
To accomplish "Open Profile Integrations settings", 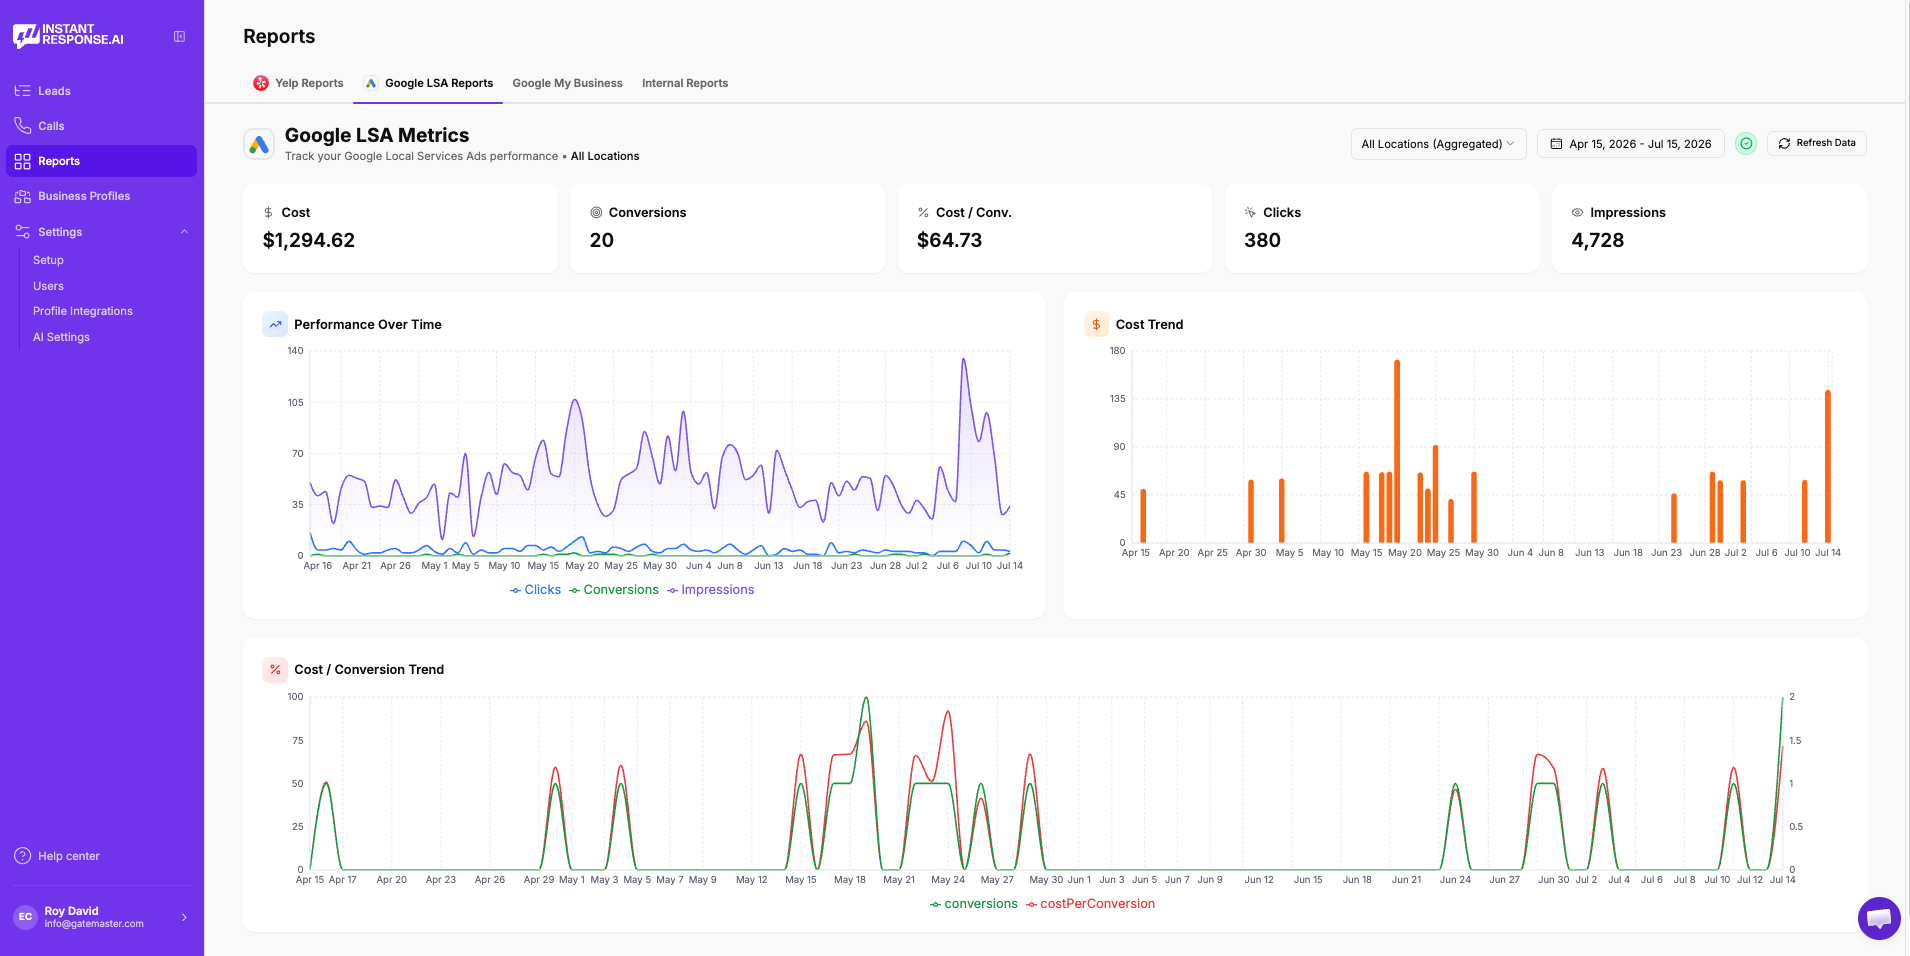I will pyautogui.click(x=83, y=311).
